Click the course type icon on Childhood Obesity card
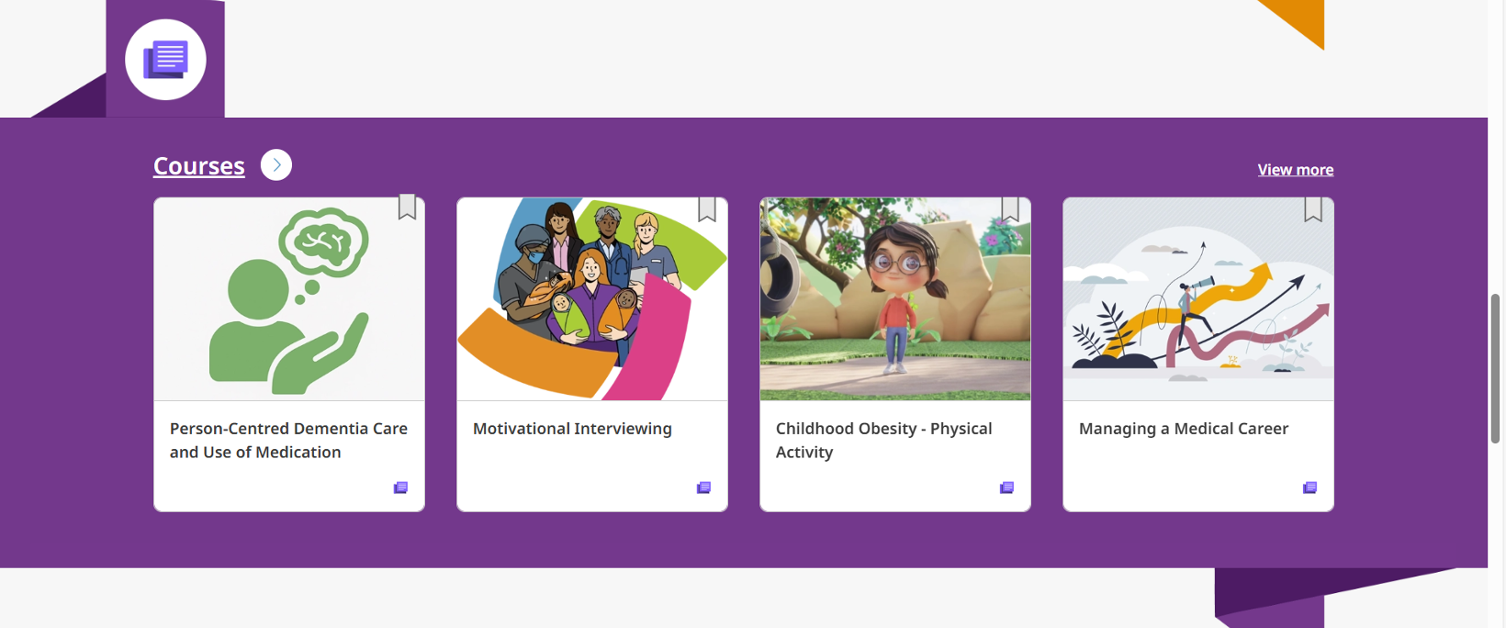This screenshot has height=628, width=1506. pyautogui.click(x=1007, y=488)
